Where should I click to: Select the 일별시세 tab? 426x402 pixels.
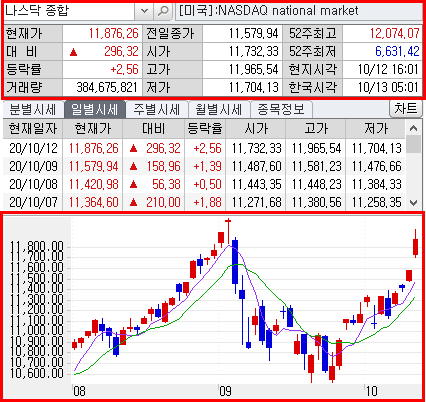click(x=94, y=109)
